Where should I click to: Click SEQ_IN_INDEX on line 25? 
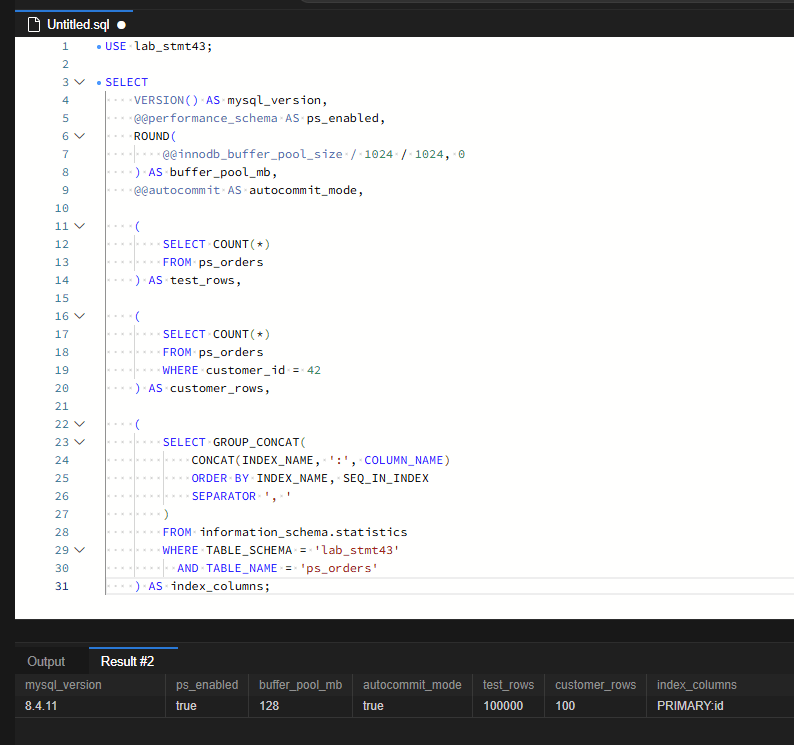(386, 479)
